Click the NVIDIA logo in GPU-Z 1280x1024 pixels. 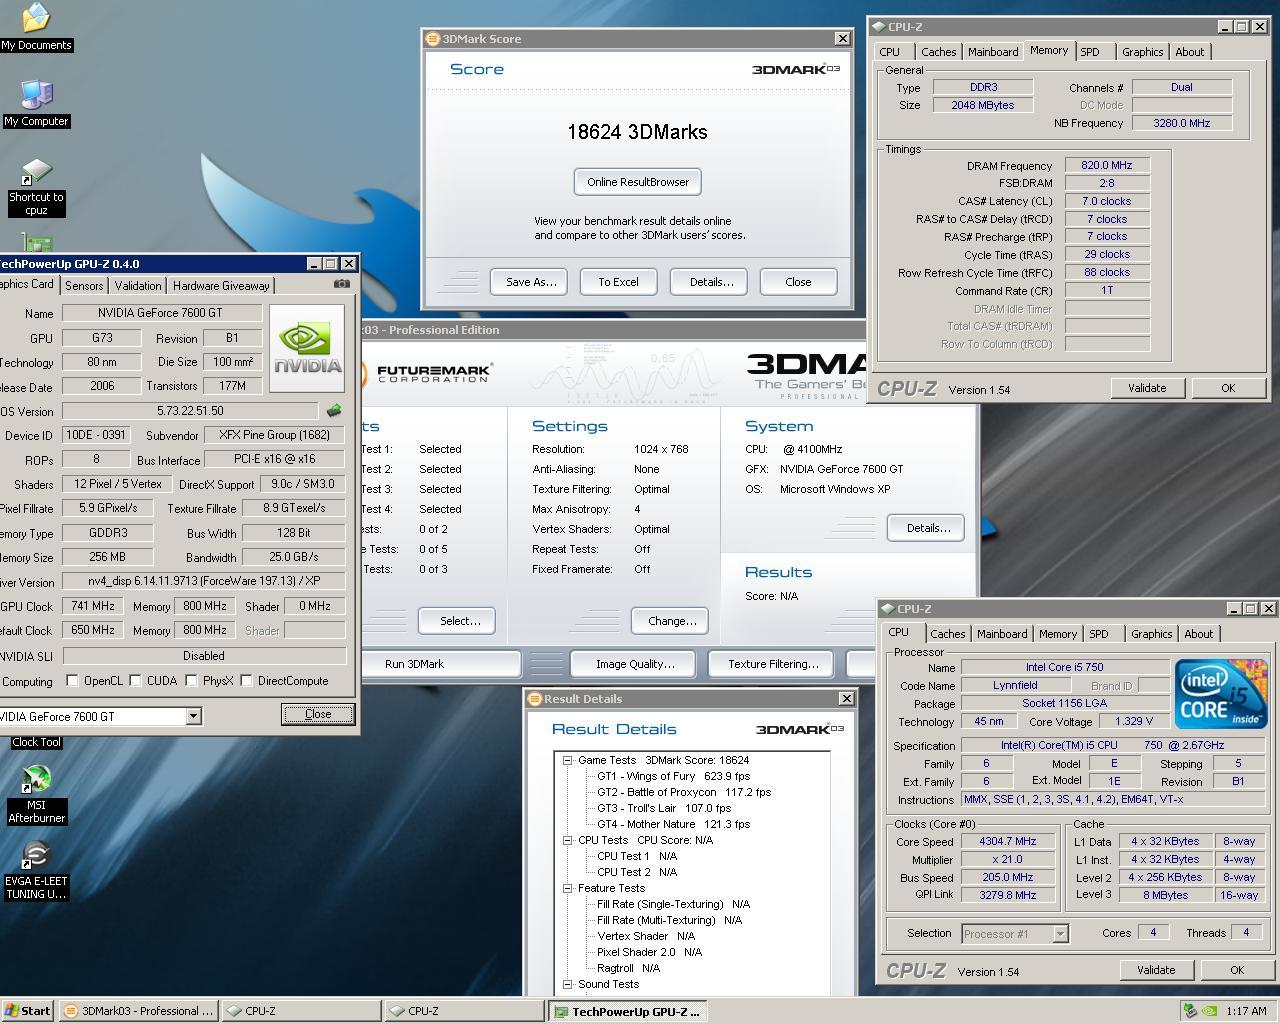pos(308,347)
